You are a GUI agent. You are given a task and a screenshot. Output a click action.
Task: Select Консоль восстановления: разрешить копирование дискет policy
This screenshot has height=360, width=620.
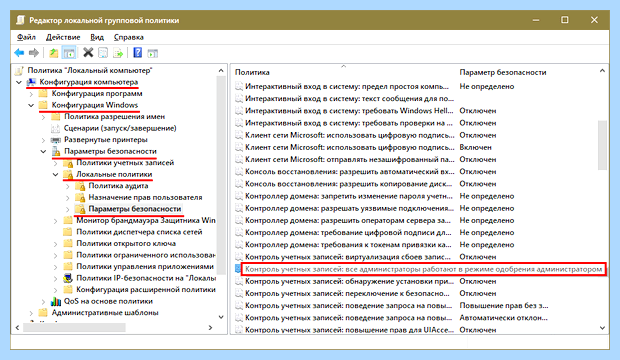348,184
